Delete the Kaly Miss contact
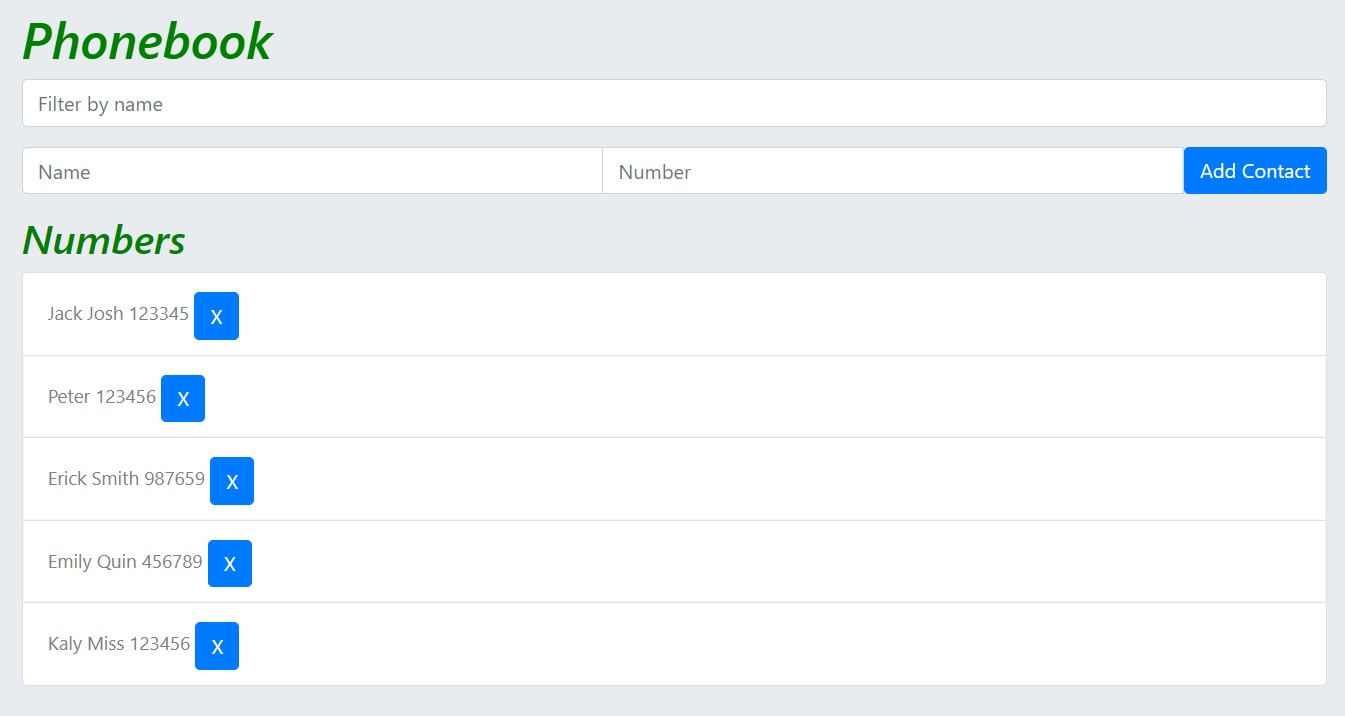This screenshot has width=1345, height=716. [x=217, y=646]
